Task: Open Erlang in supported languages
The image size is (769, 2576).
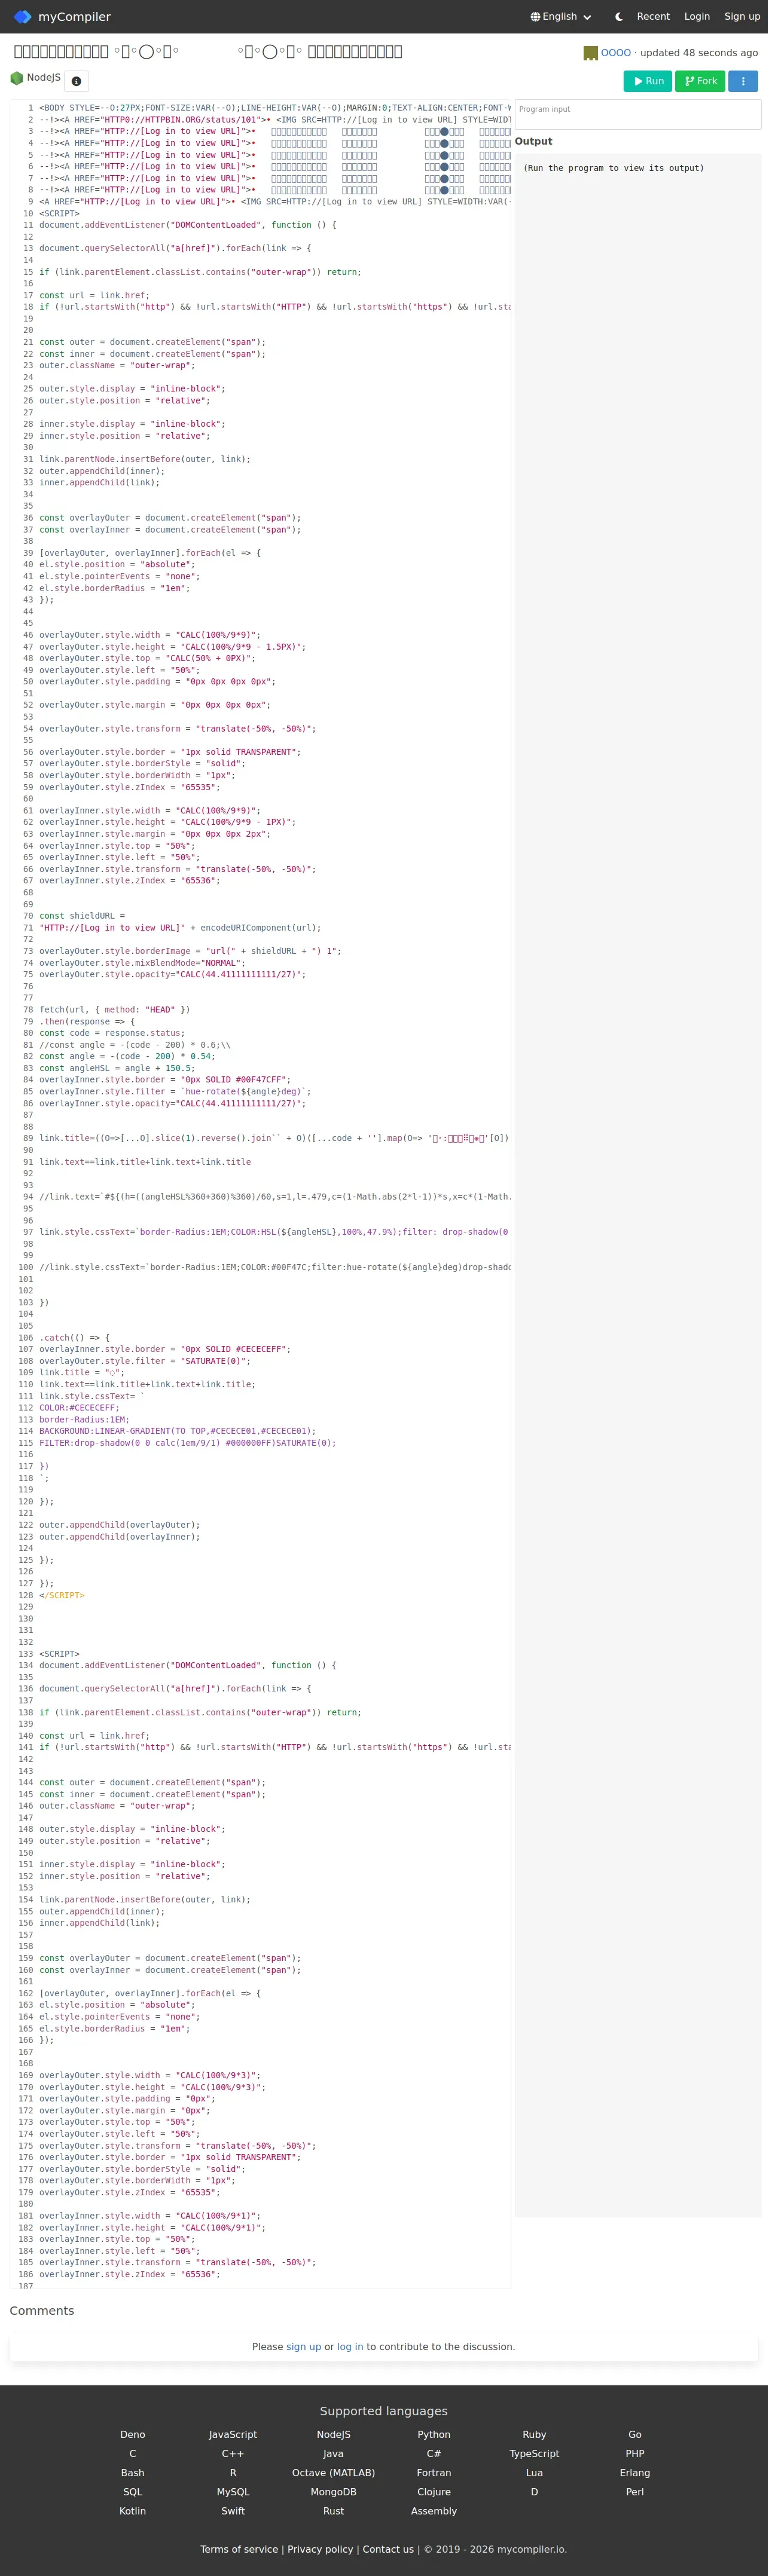Action: (635, 2472)
